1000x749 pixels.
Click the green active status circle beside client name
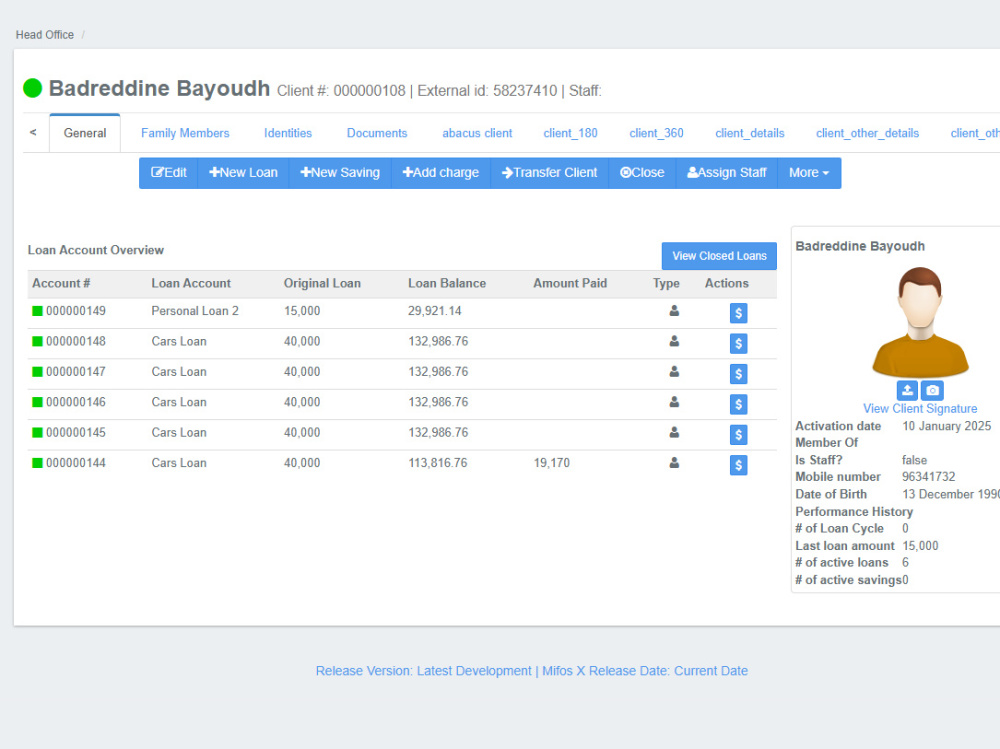point(33,88)
